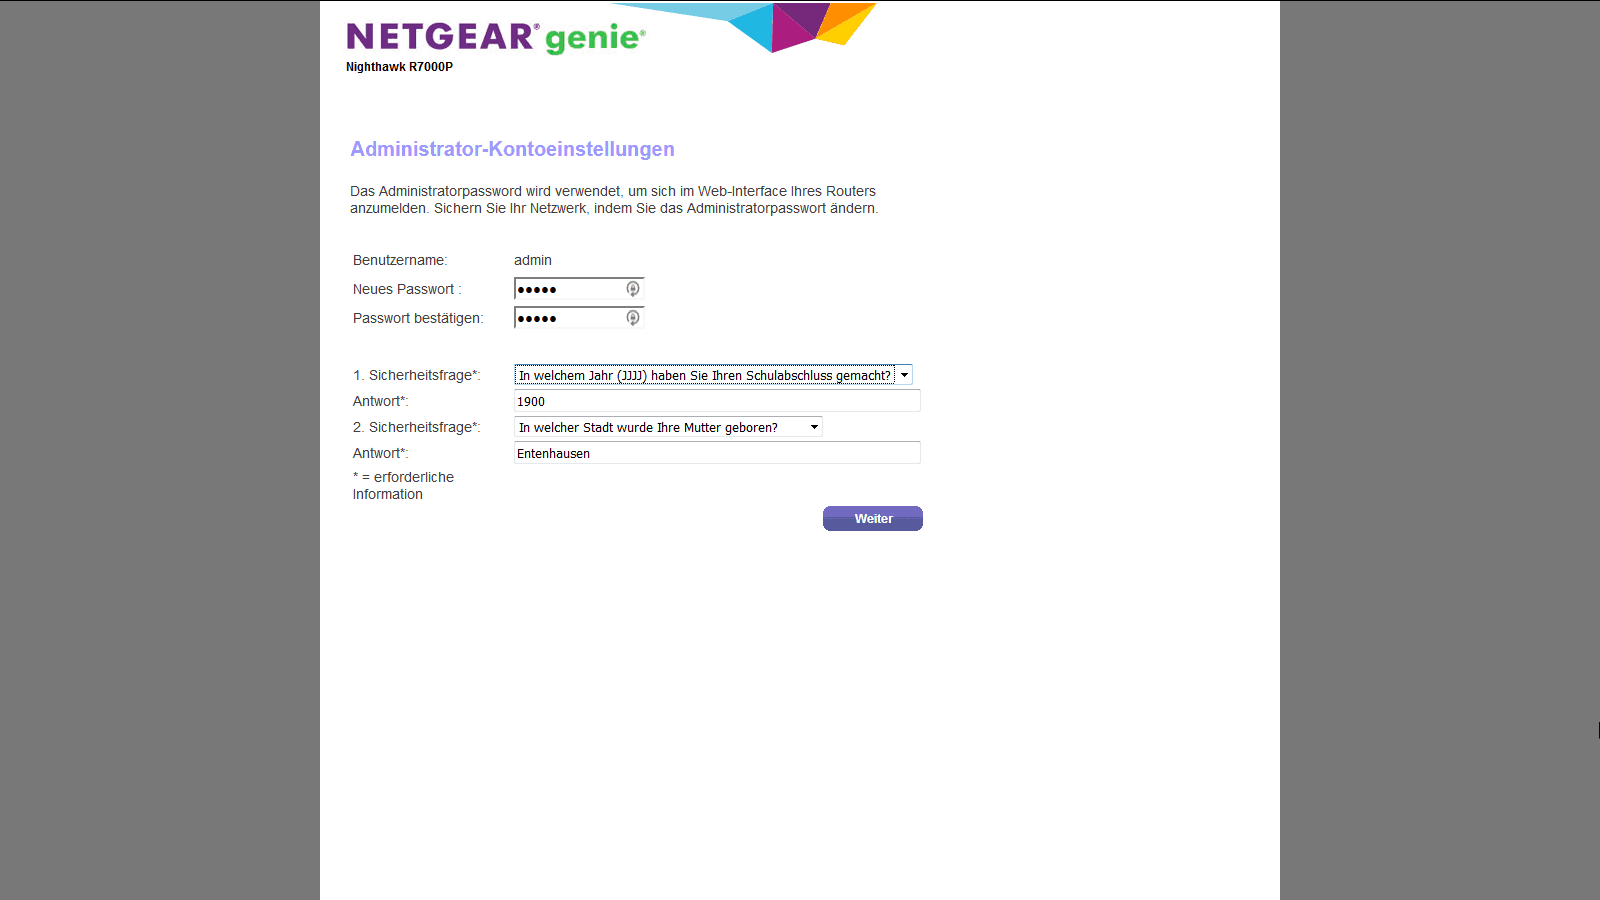Viewport: 1600px width, 900px height.
Task: Click the username value admin
Action: click(x=533, y=260)
